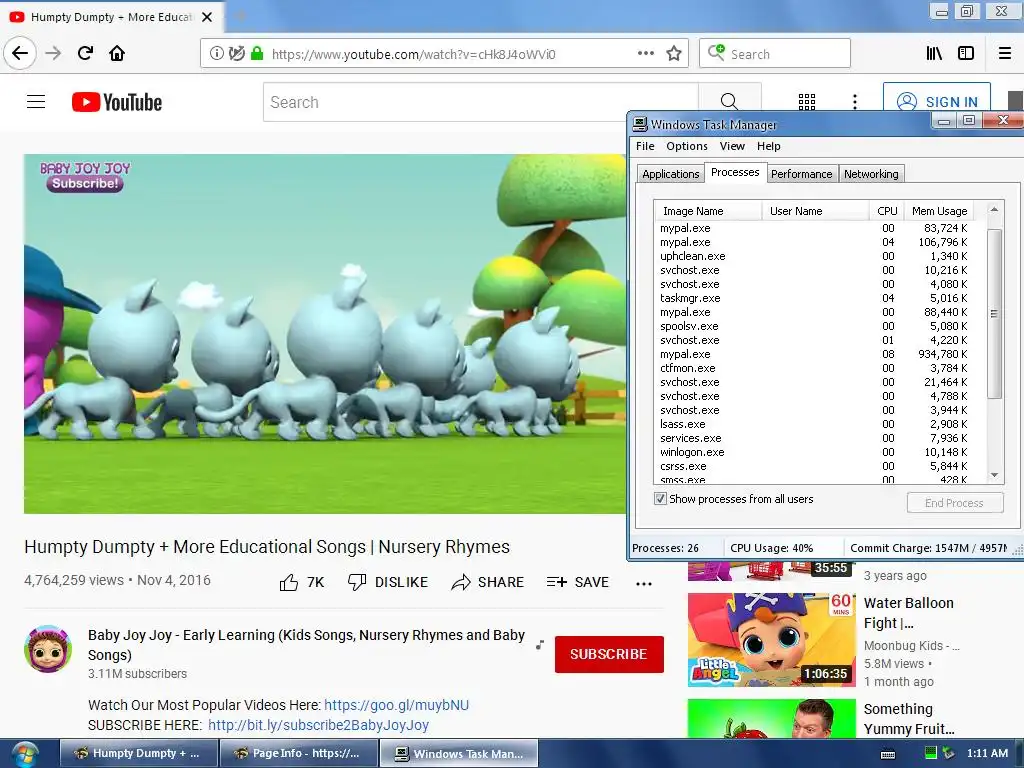Click the Windows Task Manager taskbar button

coord(460,754)
